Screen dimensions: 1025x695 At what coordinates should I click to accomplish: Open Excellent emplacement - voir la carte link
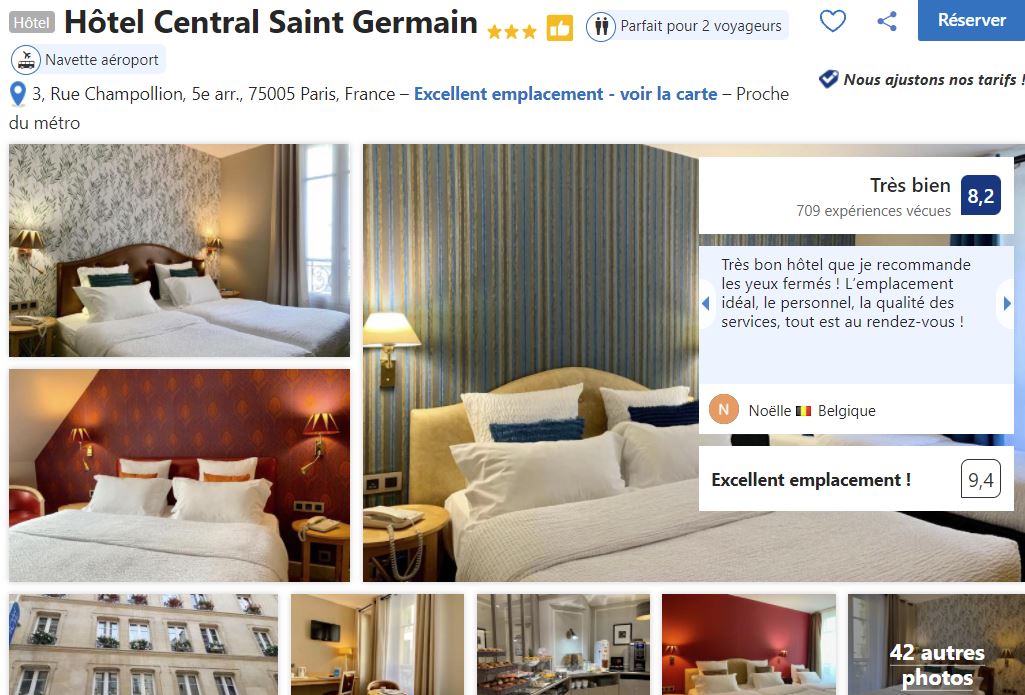565,94
